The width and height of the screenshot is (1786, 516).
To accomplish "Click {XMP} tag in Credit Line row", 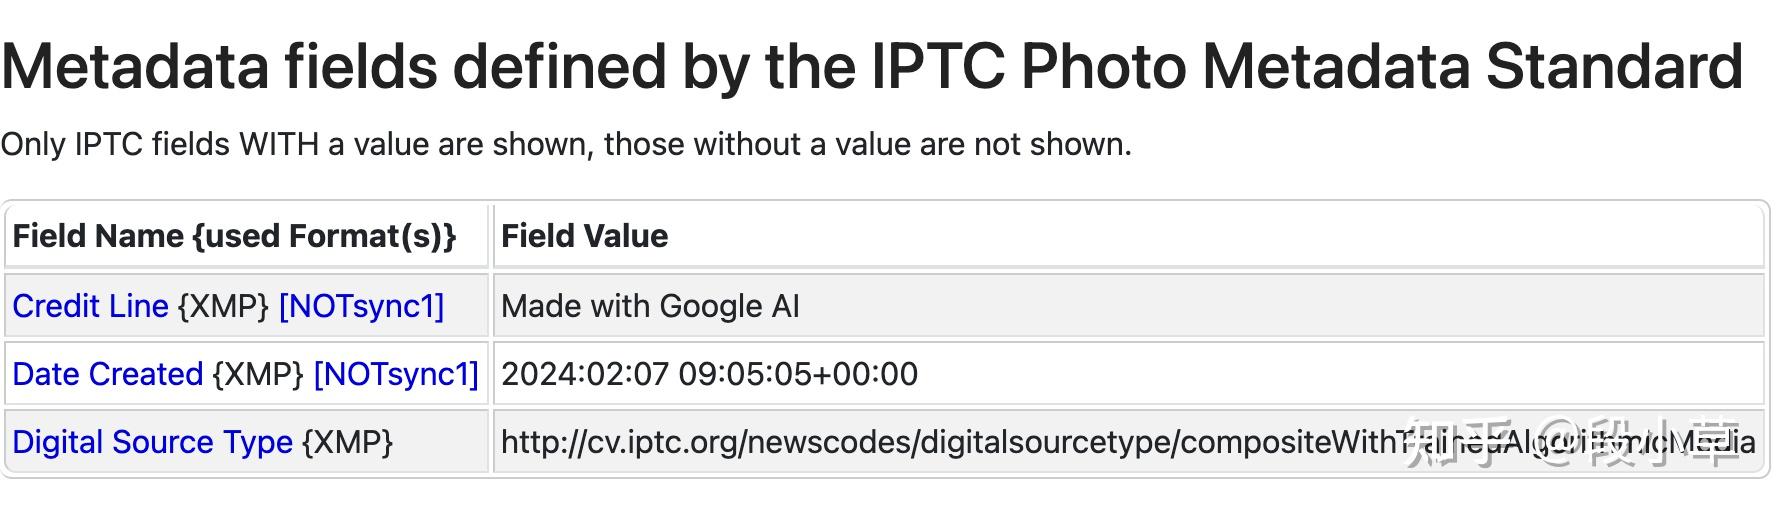I will [223, 306].
